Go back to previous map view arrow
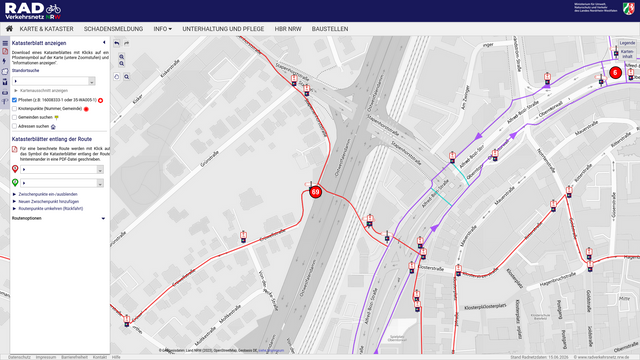640x360 pixels. point(117,43)
